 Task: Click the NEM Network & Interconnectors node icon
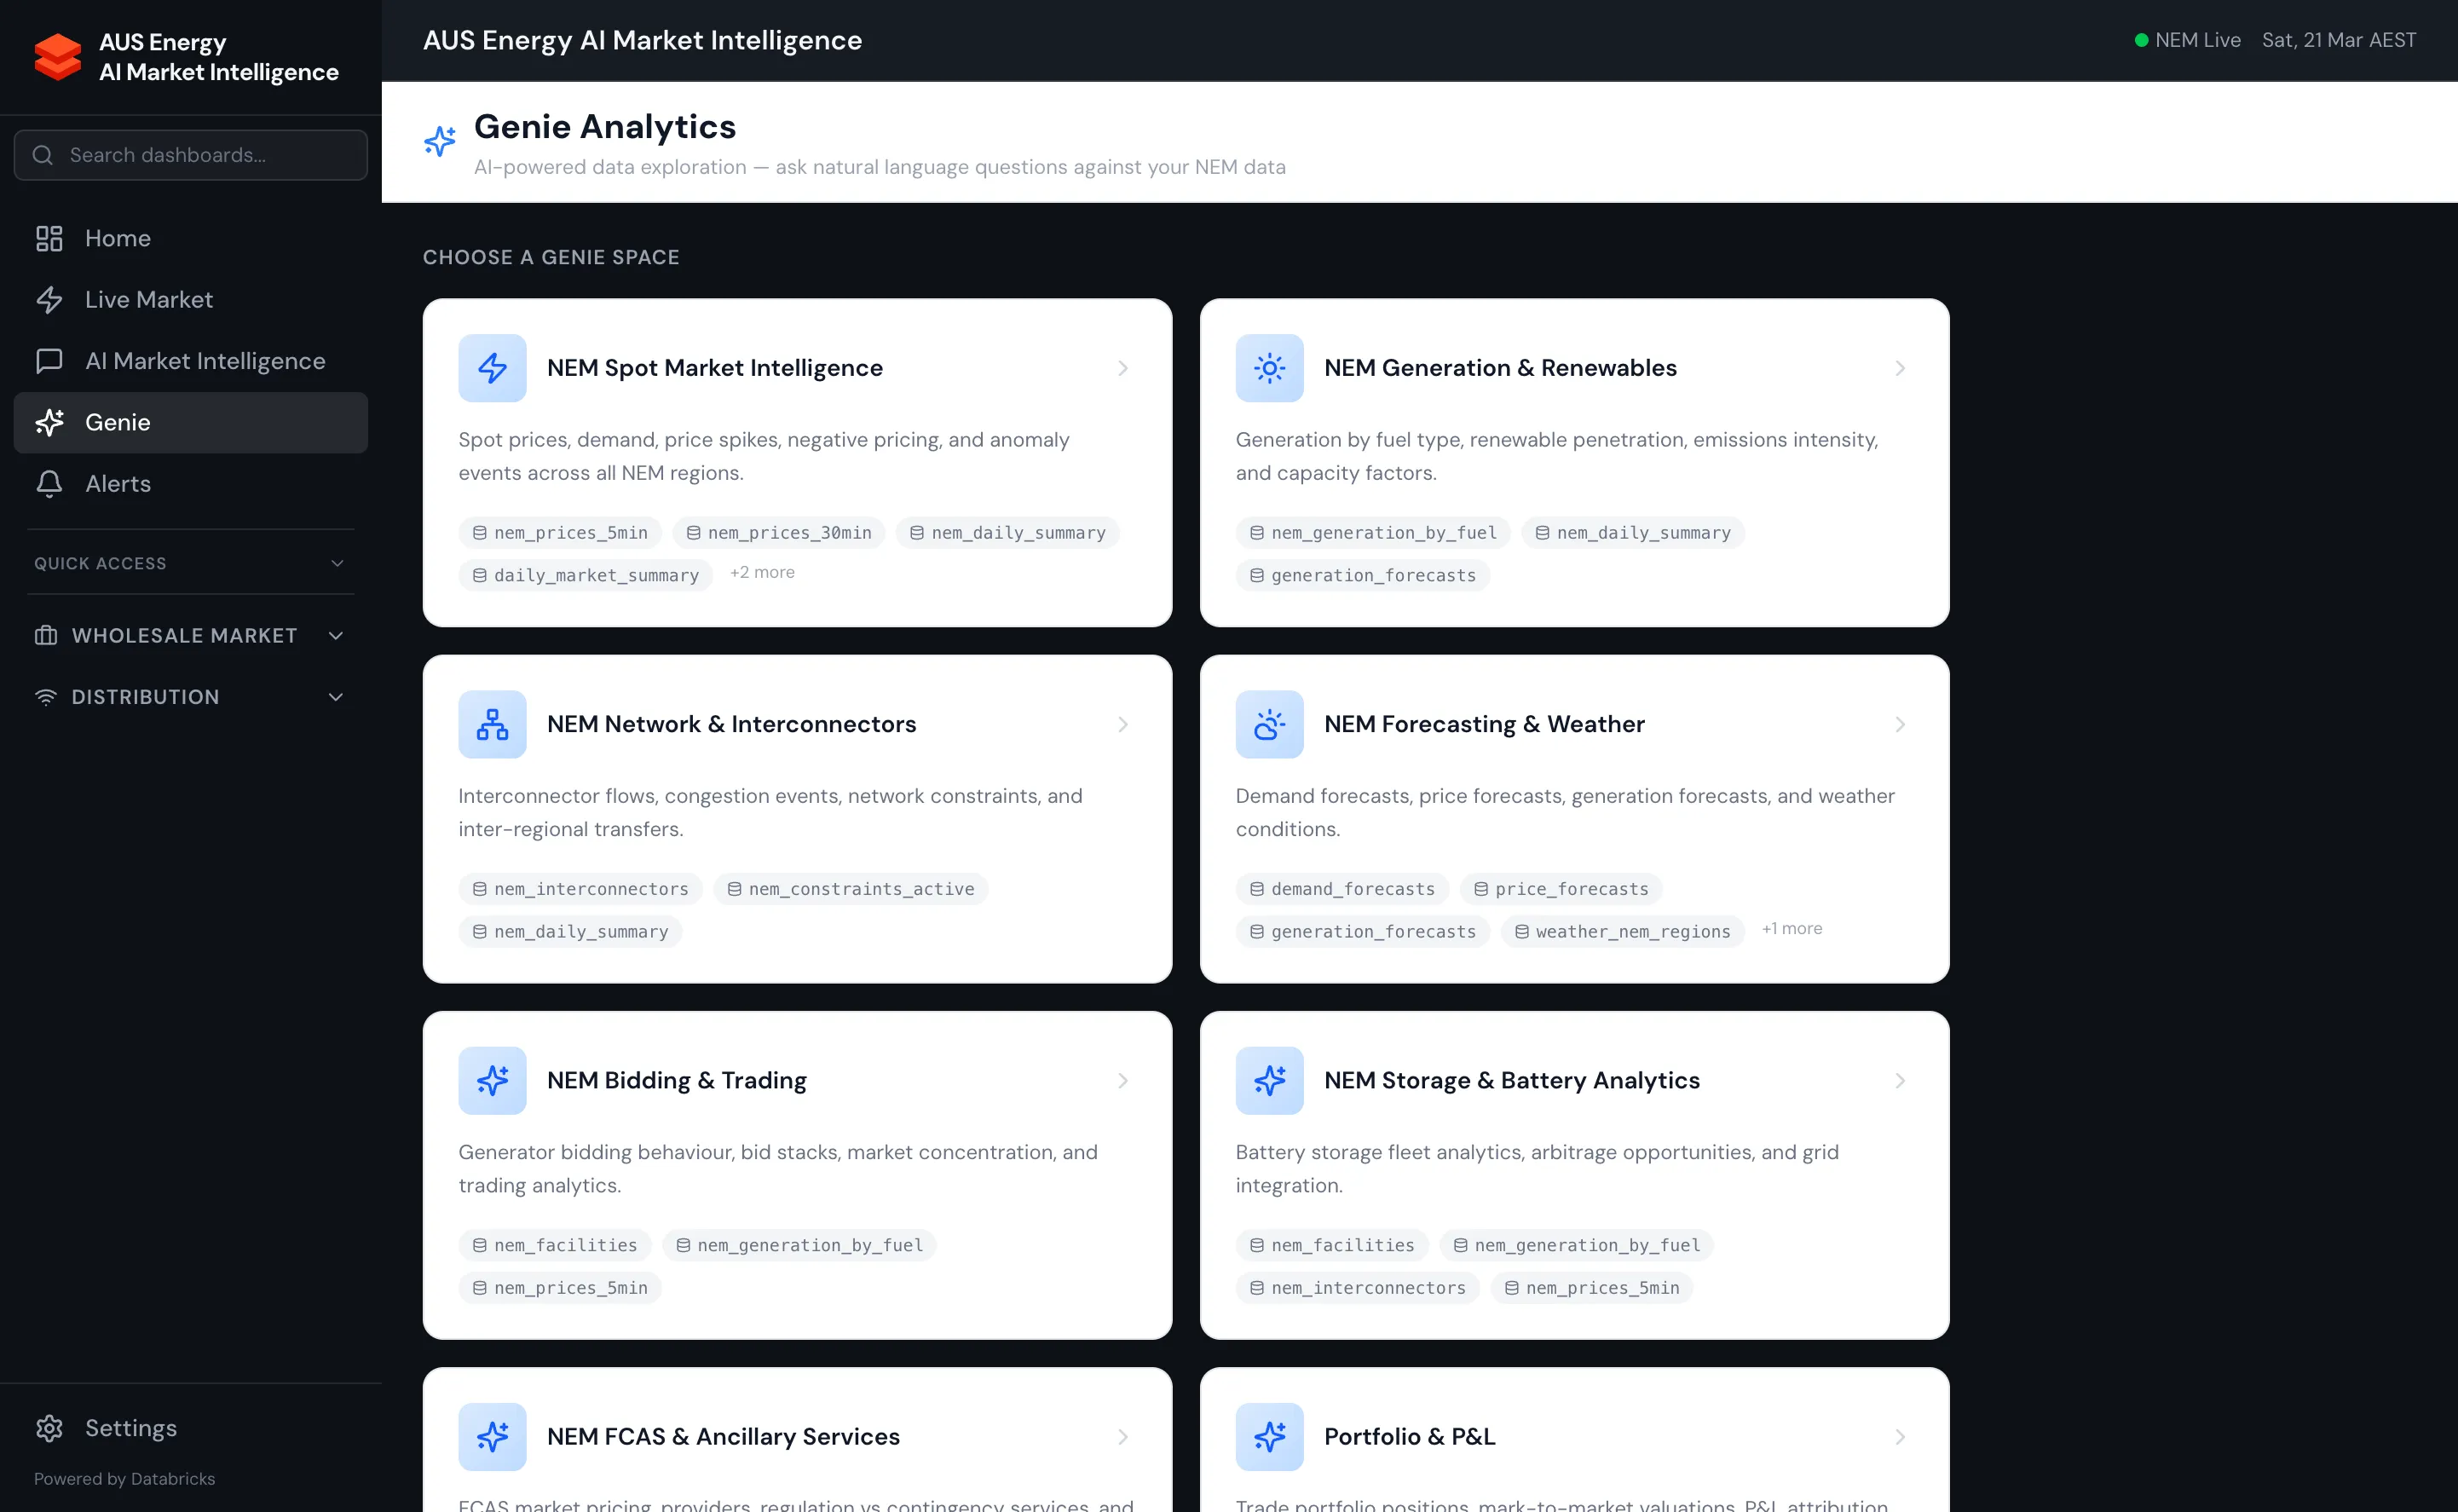(x=492, y=723)
